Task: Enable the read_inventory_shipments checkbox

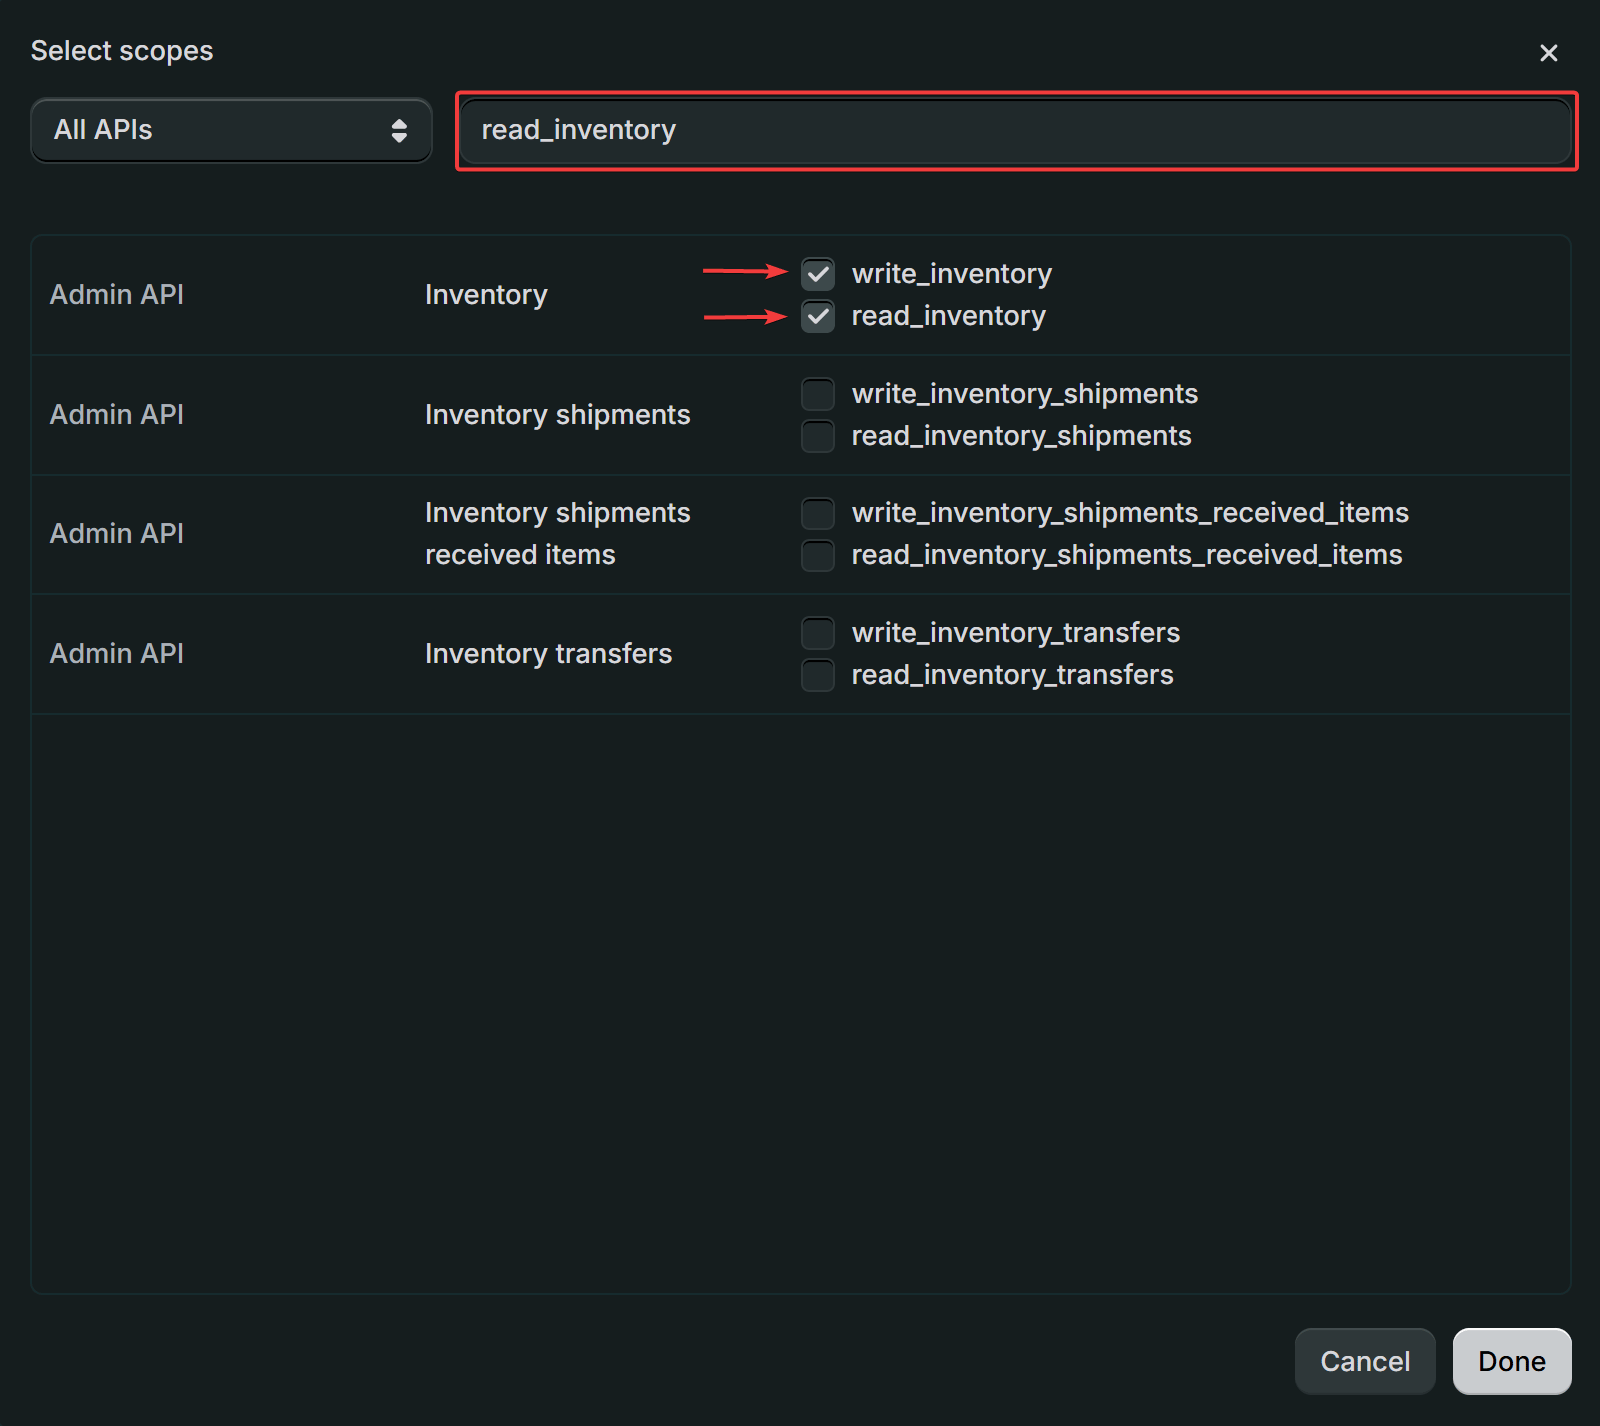Action: pyautogui.click(x=818, y=436)
